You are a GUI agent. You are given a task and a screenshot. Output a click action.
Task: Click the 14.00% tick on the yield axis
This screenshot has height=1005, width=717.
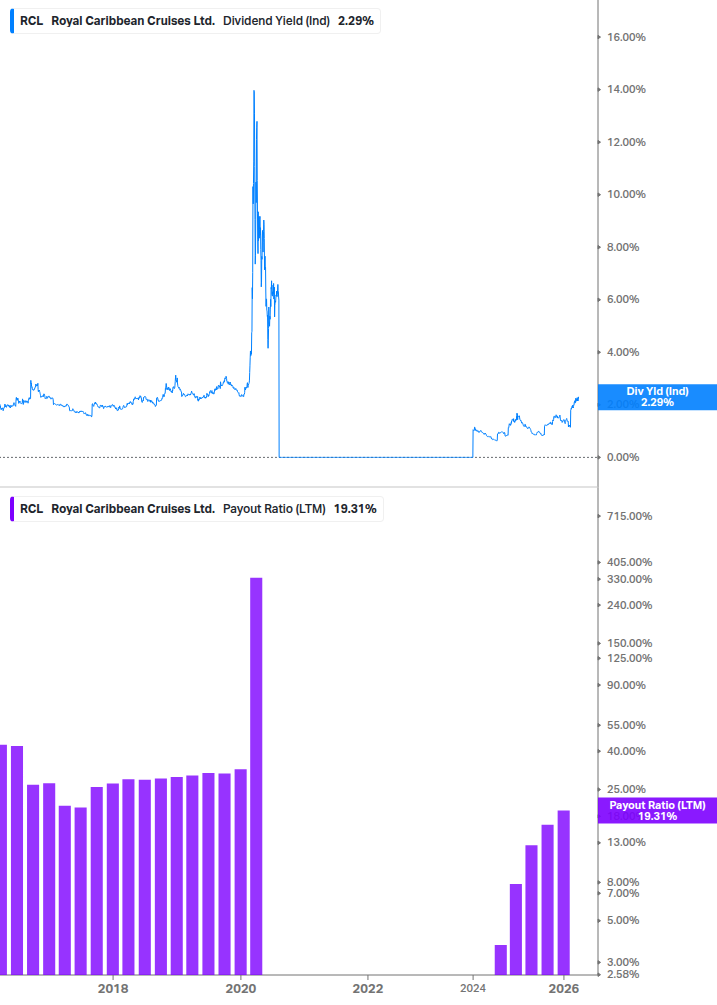(626, 89)
